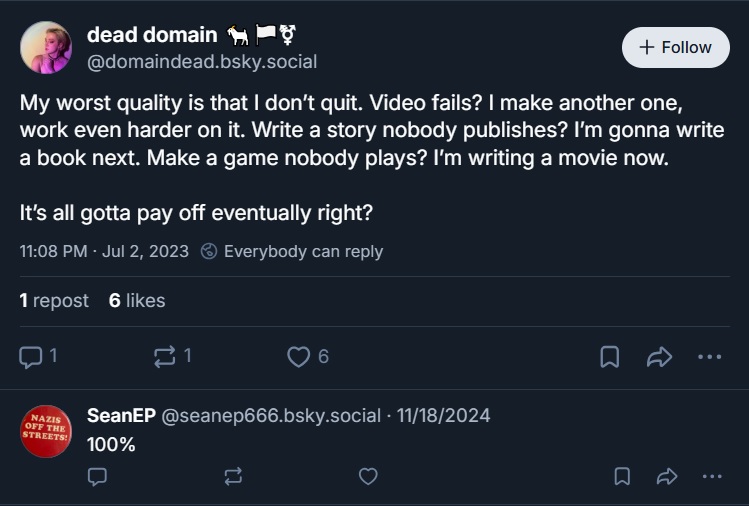This screenshot has width=749, height=506.
Task: Click the Everybody can reply setting
Action: [292, 251]
